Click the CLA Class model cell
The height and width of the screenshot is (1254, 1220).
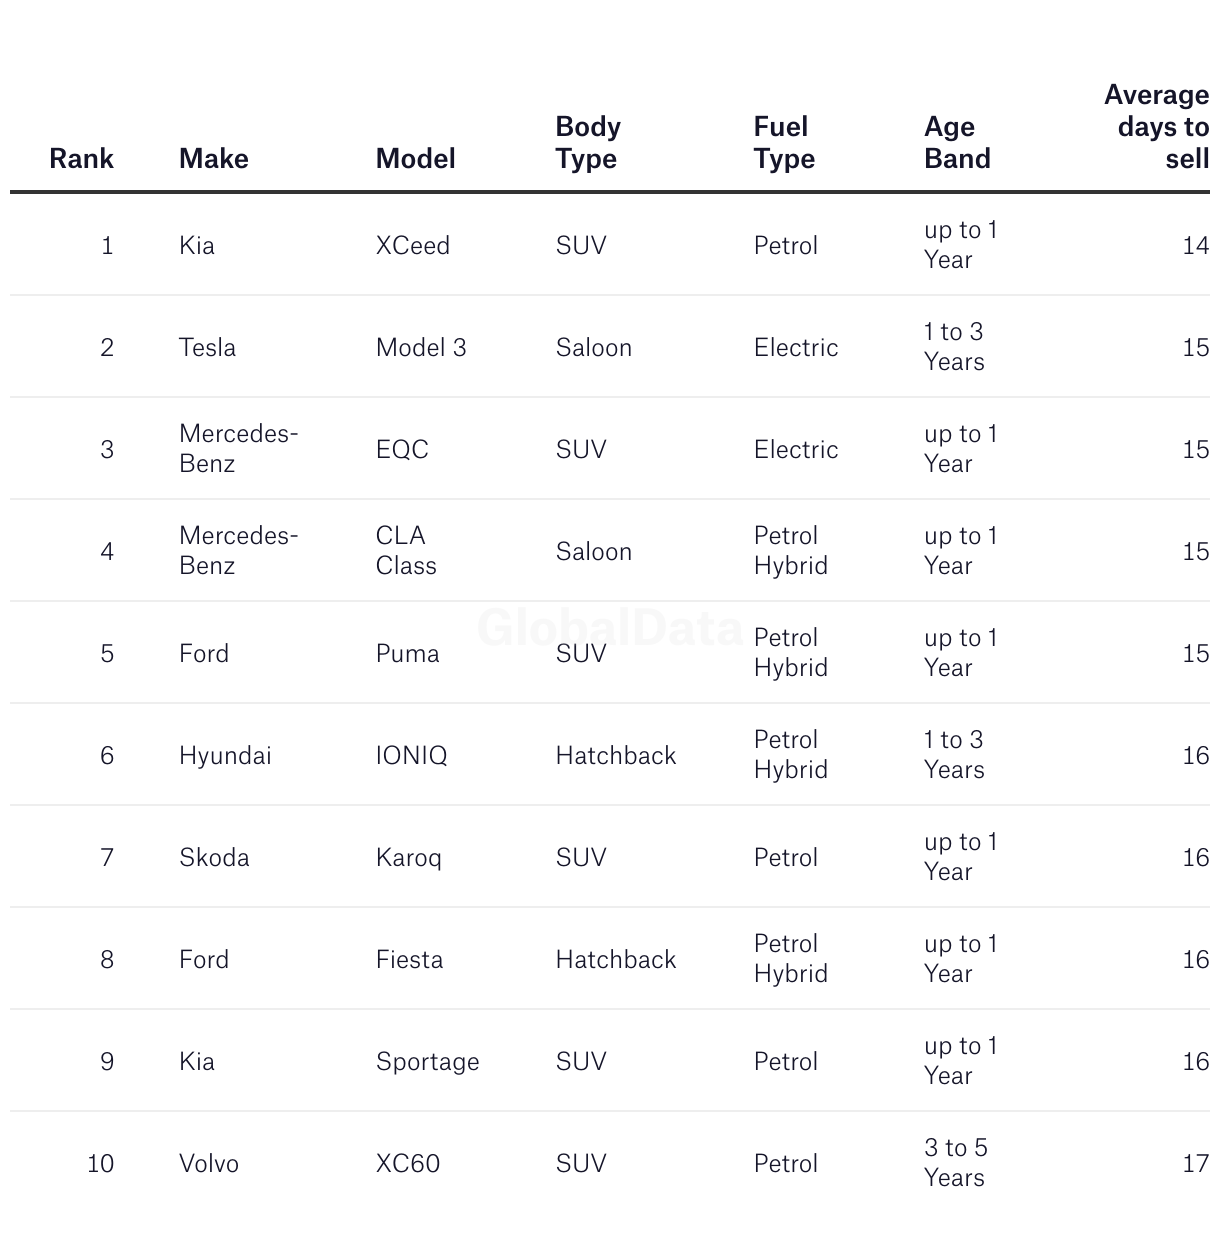[x=406, y=551]
